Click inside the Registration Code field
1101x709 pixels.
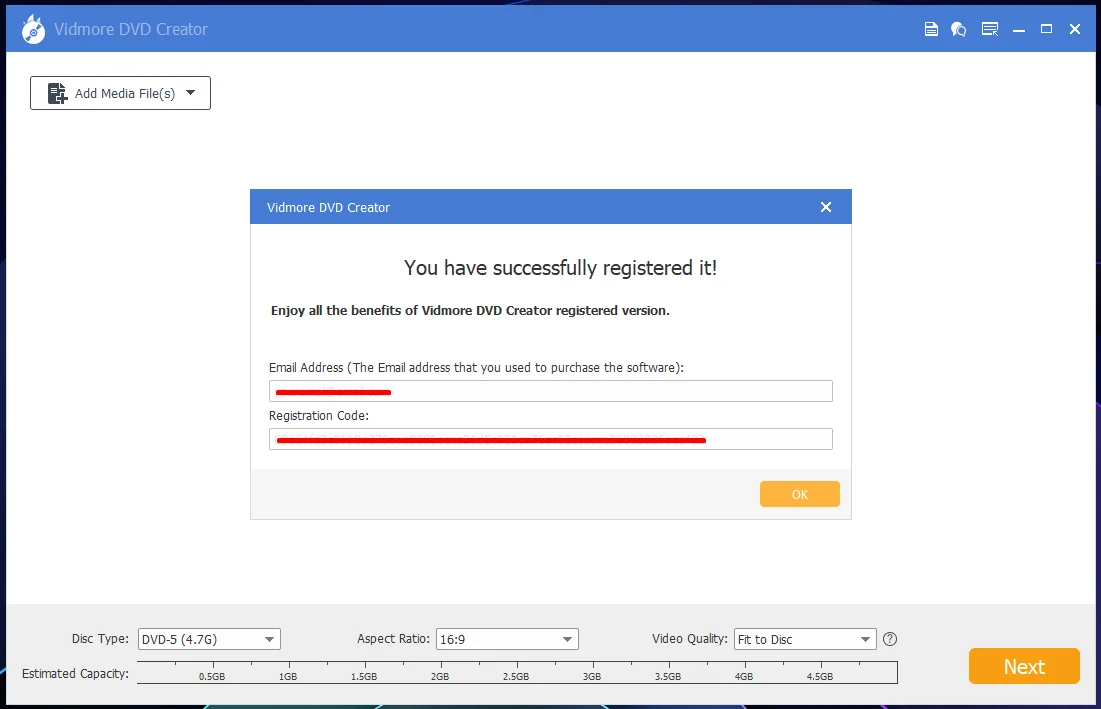[x=550, y=439]
